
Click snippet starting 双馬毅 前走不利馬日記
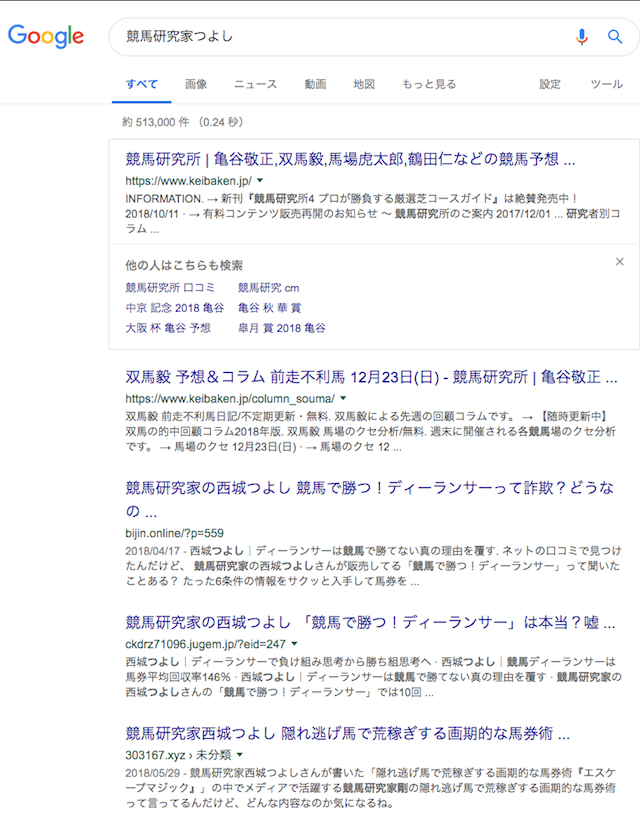tap(371, 431)
